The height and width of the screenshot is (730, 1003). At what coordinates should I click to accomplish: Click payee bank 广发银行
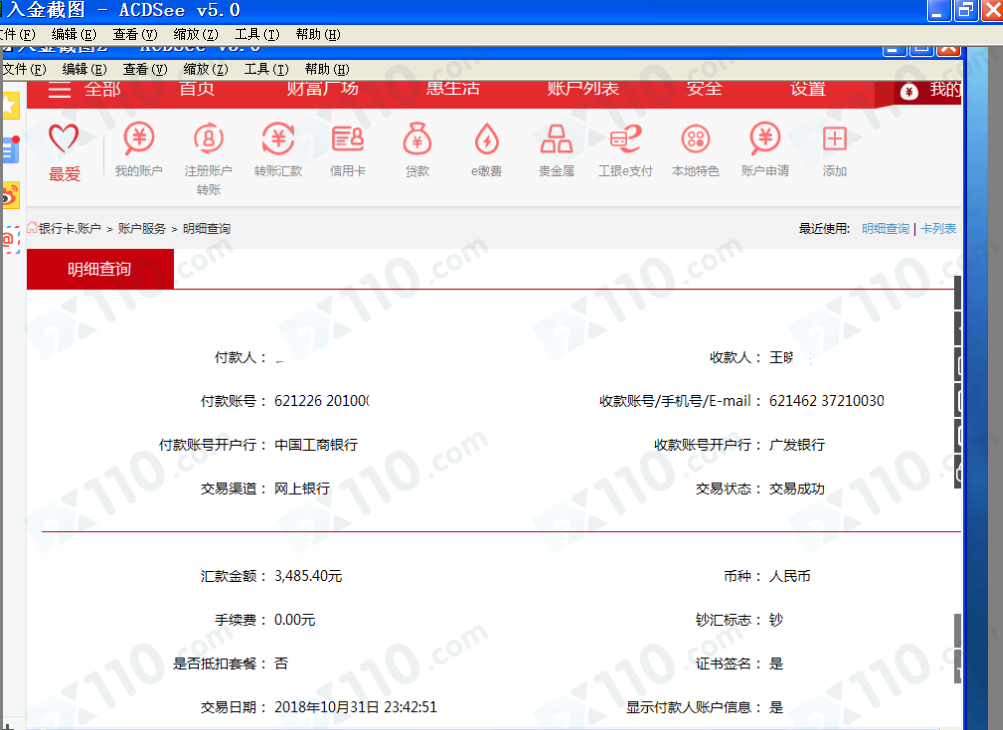[x=797, y=445]
